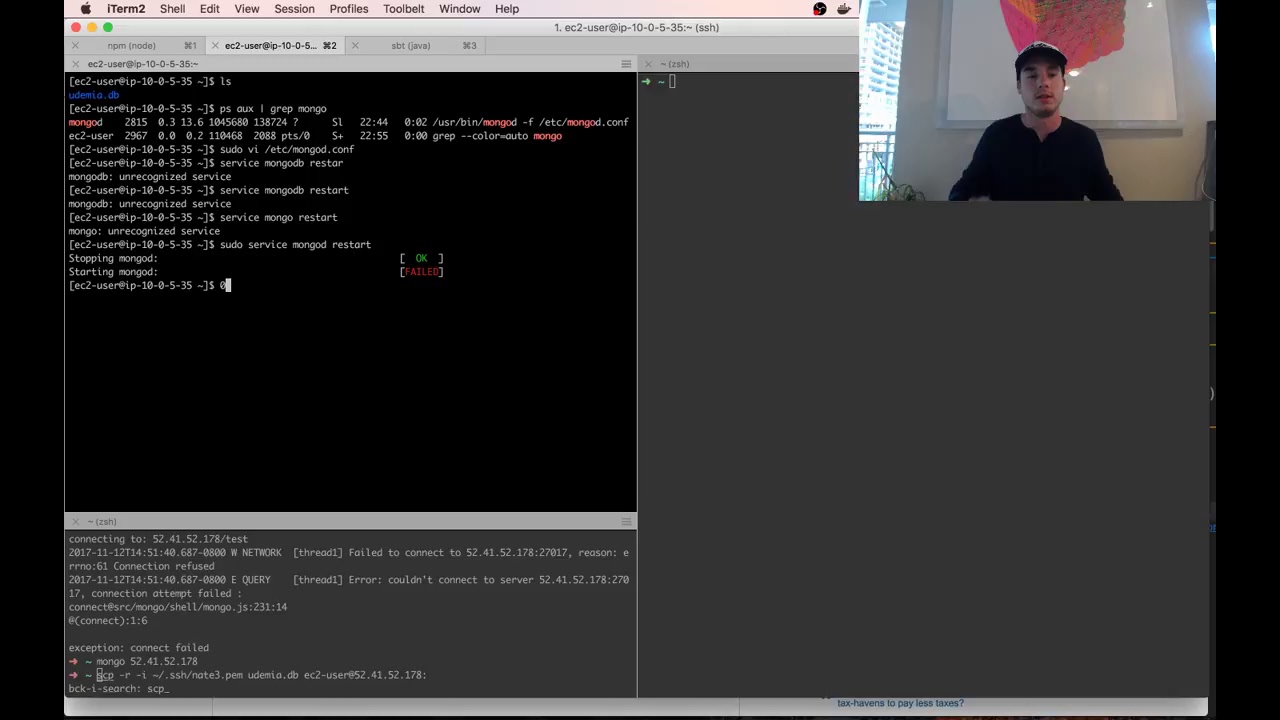Screen dimensions: 1280x720
Task: Close the bottom ~ (zsh) pane
Action: tap(75, 522)
